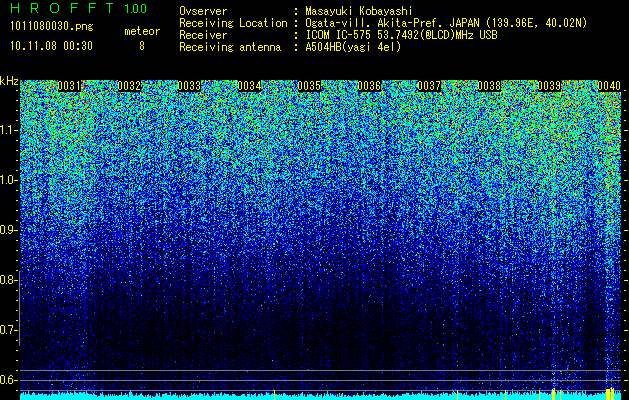This screenshot has height=400, width=629.
Task: Click the Ovserver field label
Action: pyautogui.click(x=203, y=11)
